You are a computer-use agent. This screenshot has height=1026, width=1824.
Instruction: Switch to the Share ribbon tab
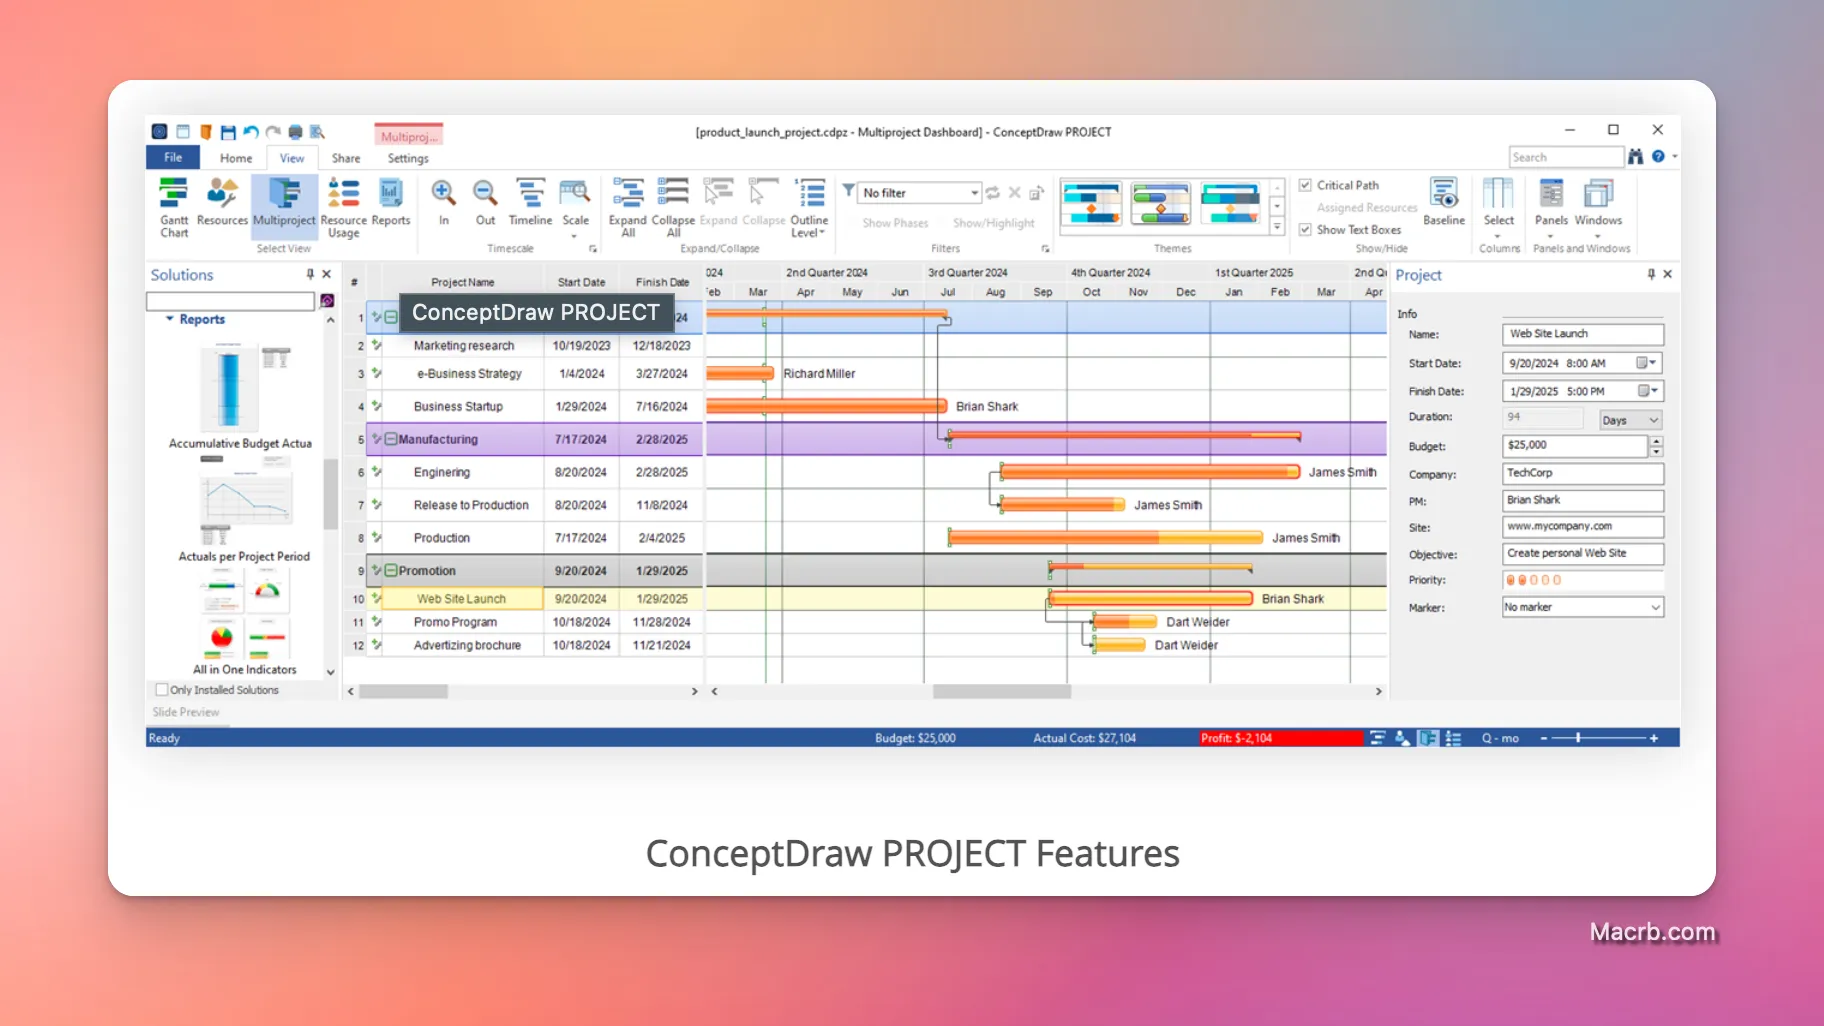(x=346, y=158)
